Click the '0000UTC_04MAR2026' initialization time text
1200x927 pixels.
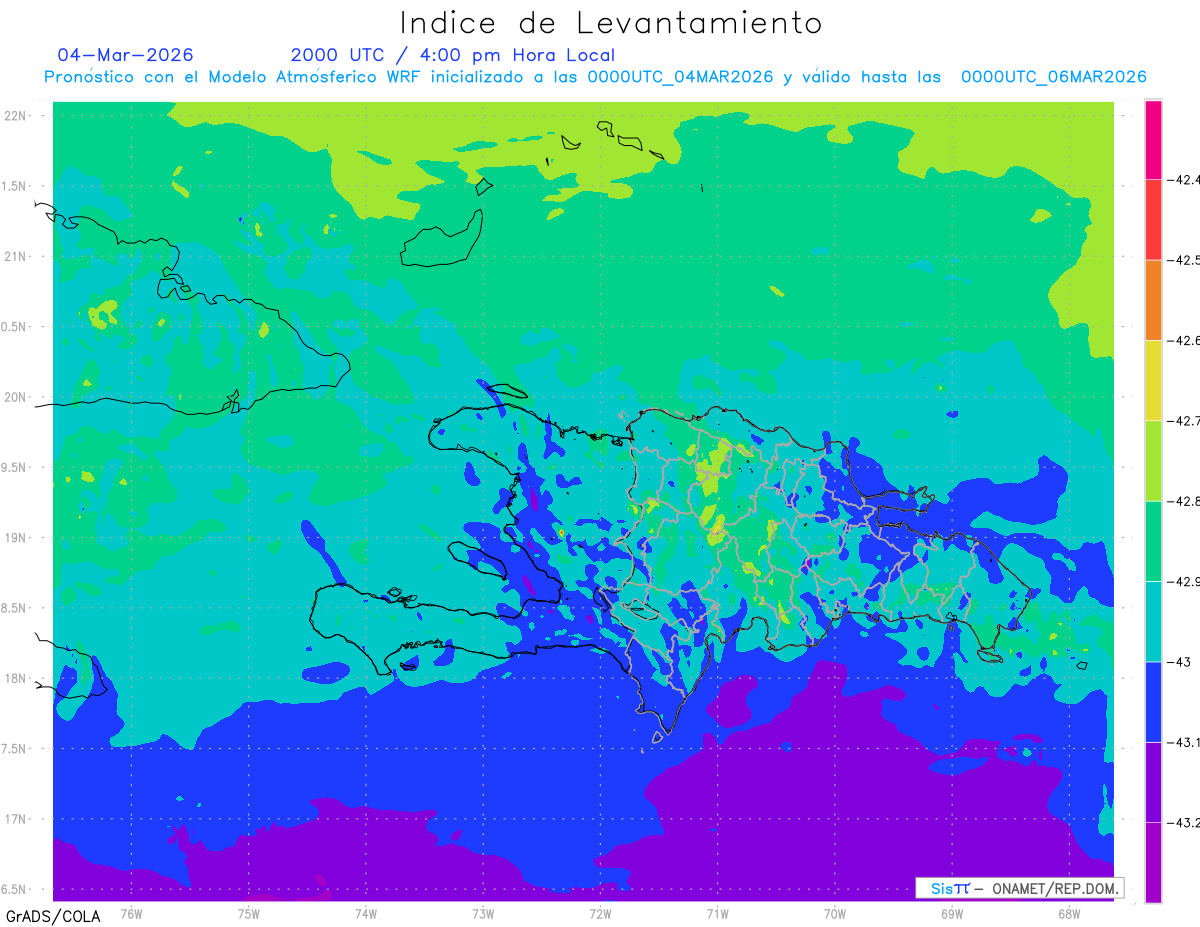pos(680,77)
